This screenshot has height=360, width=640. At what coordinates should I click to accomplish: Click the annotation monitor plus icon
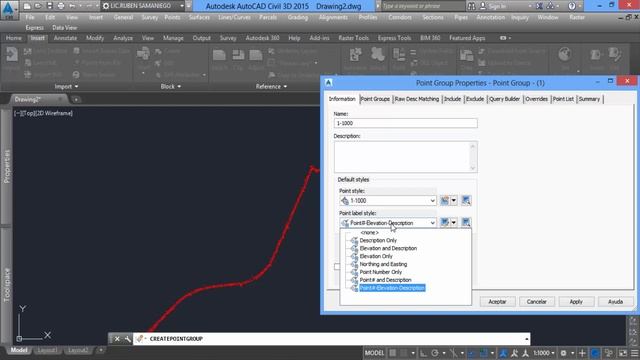(582, 353)
